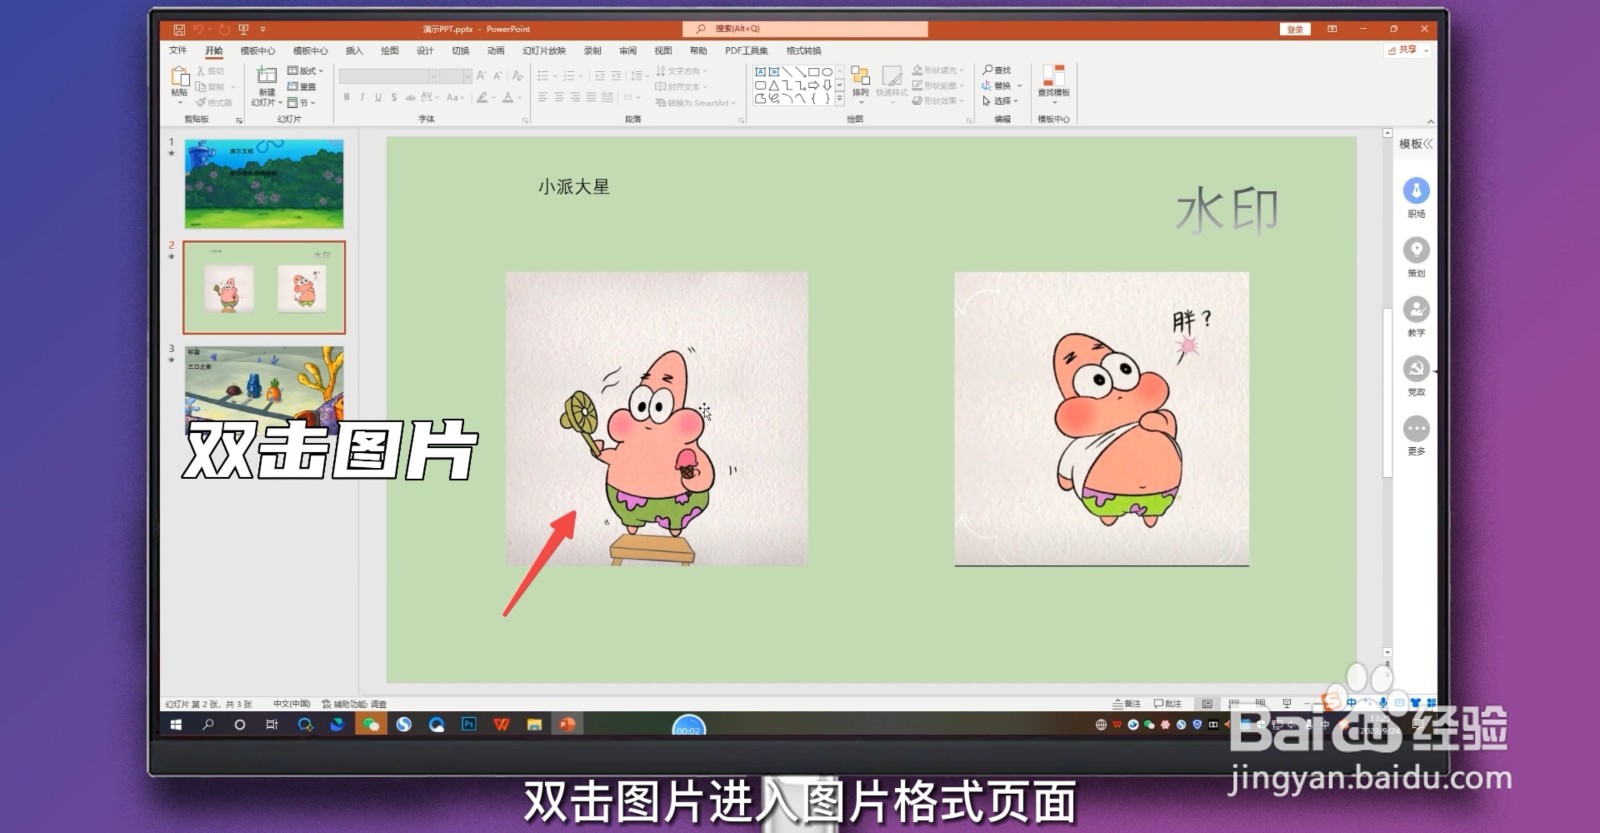Image resolution: width=1600 pixels, height=833 pixels.
Task: Switch to the 插入 insert tab
Action: pyautogui.click(x=354, y=50)
